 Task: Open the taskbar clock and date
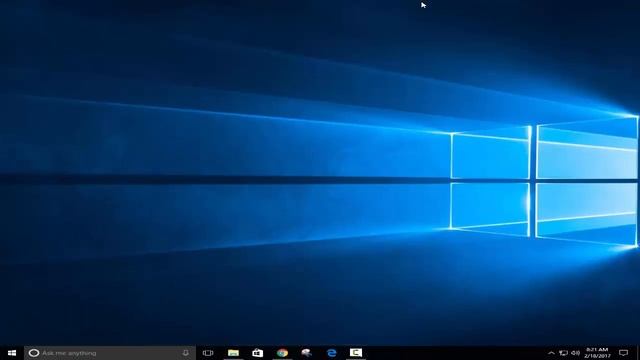pyautogui.click(x=597, y=353)
